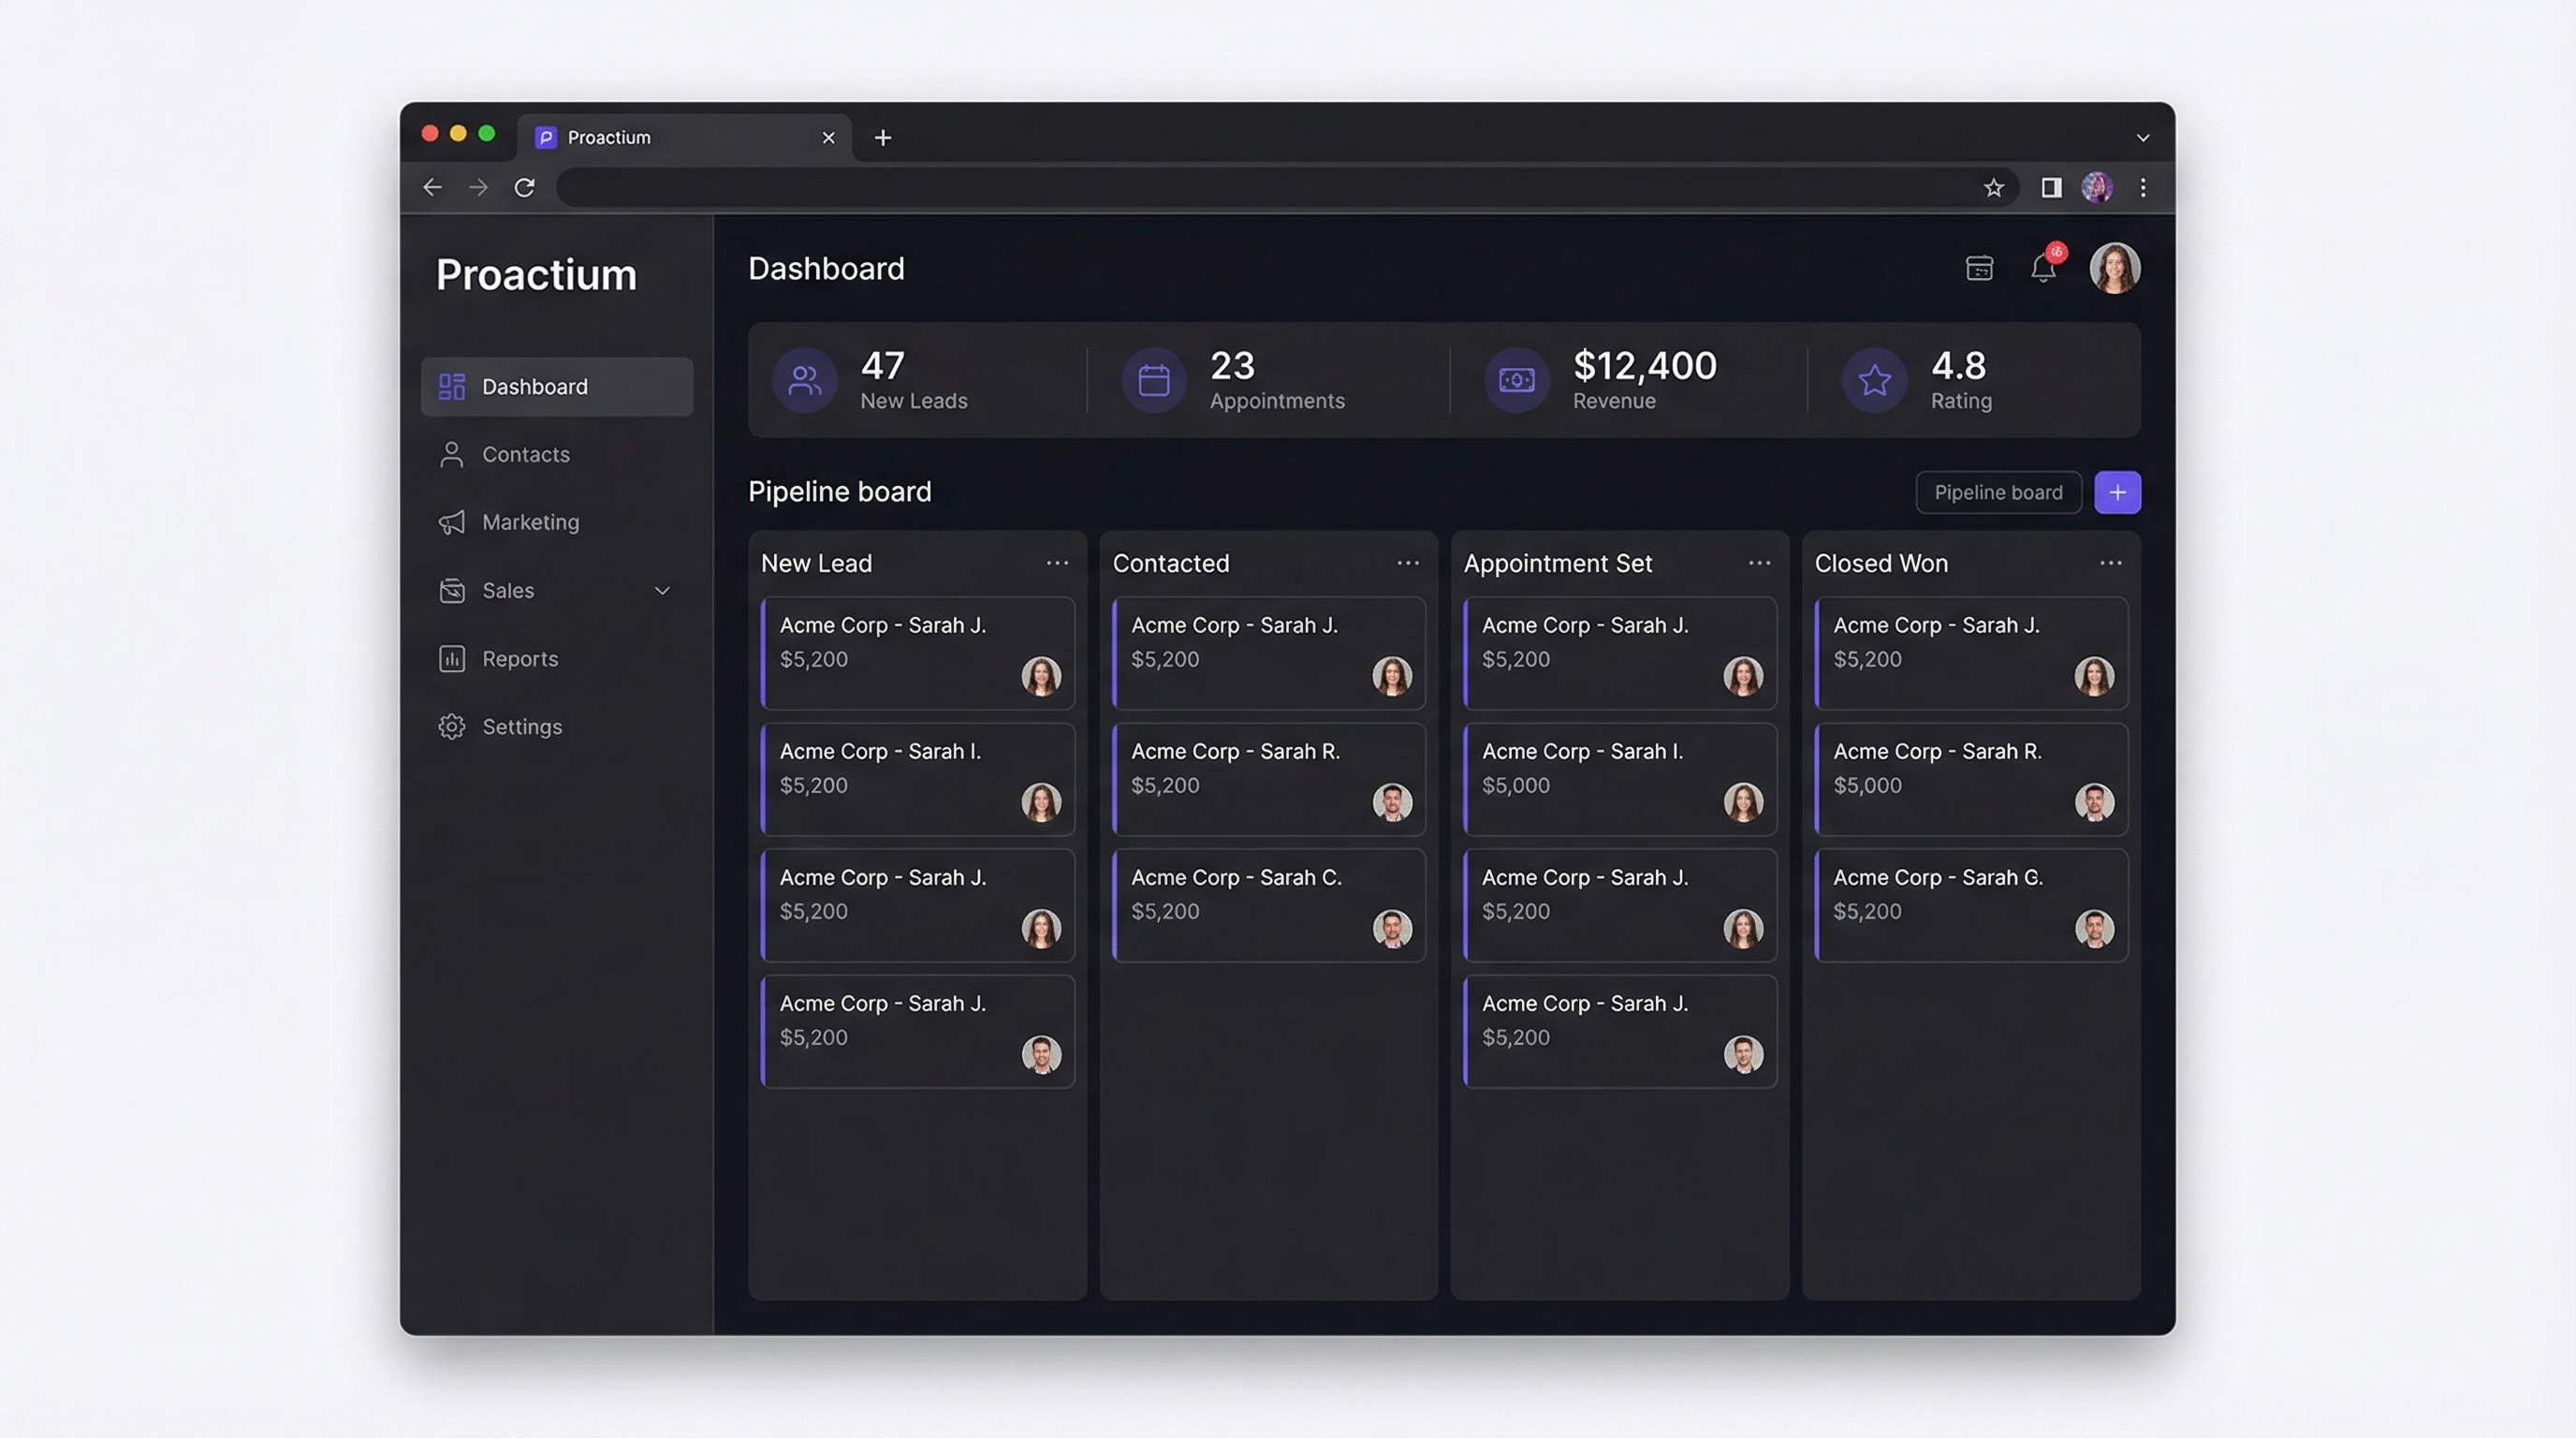The height and width of the screenshot is (1438, 2576).
Task: Open the Contacts section from the sidebar
Action: [525, 454]
